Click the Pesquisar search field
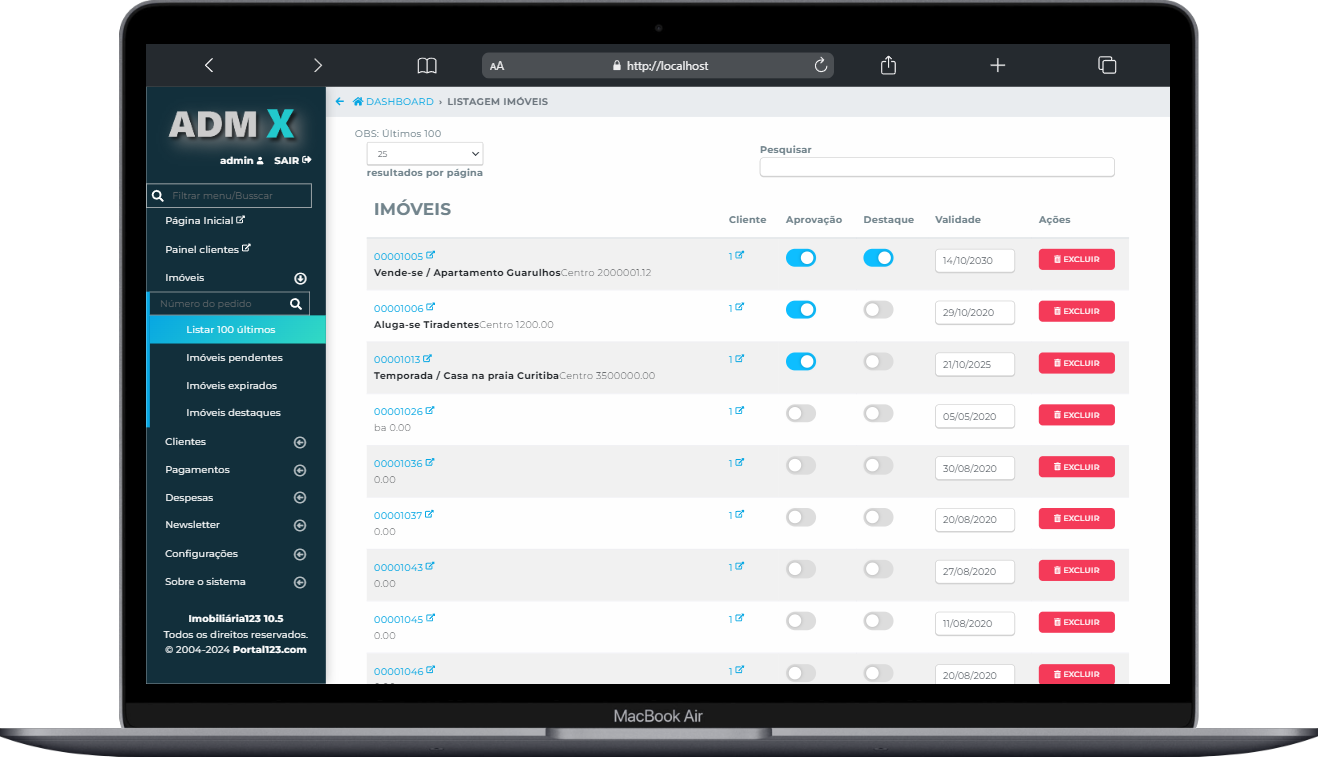 [936, 167]
